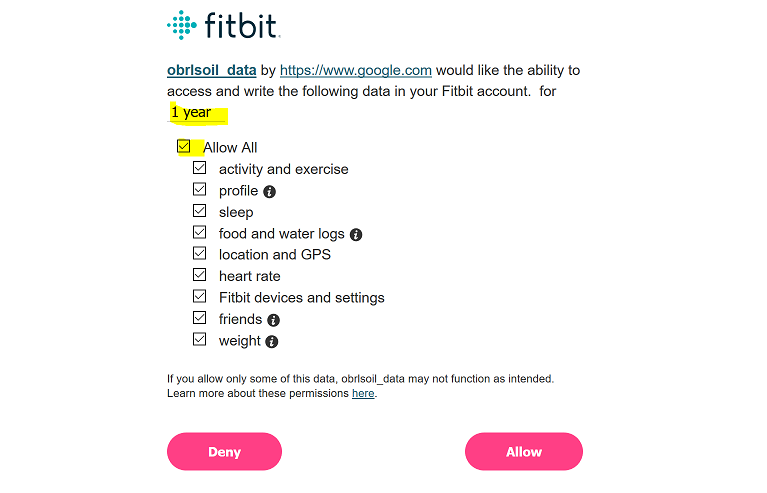Uncheck activity and exercise permission
Image resolution: width=767 pixels, height=493 pixels.
[200, 168]
